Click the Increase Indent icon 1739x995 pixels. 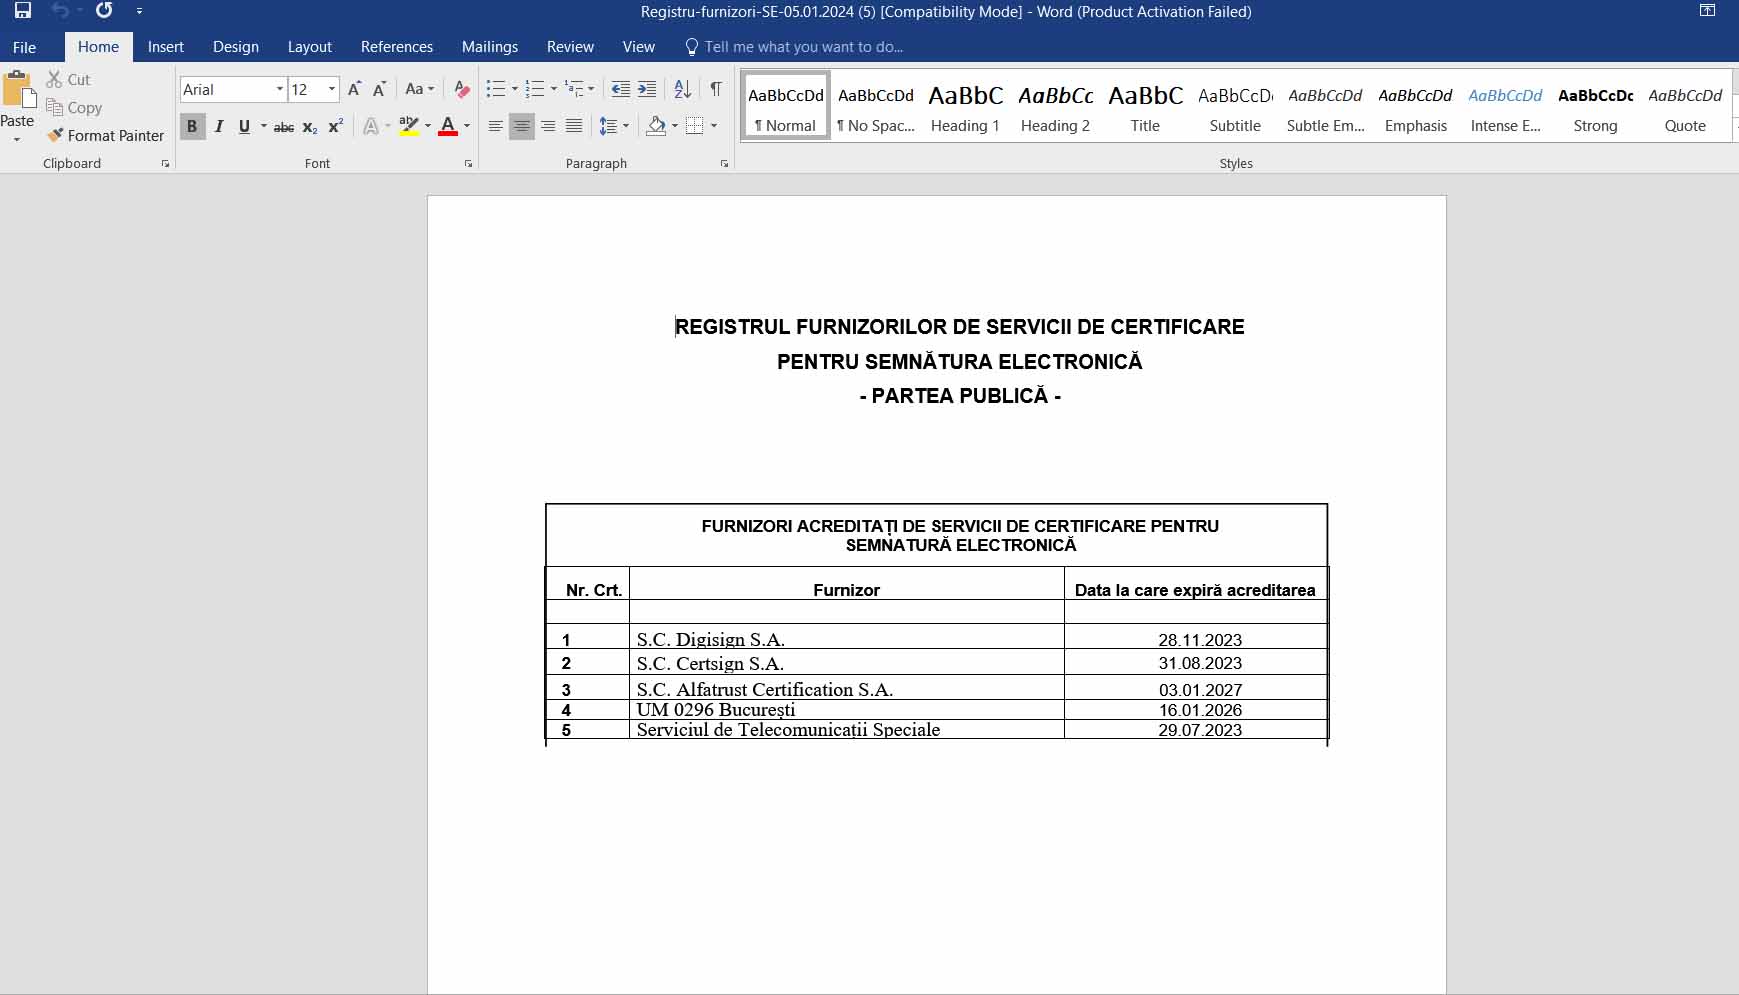click(647, 89)
